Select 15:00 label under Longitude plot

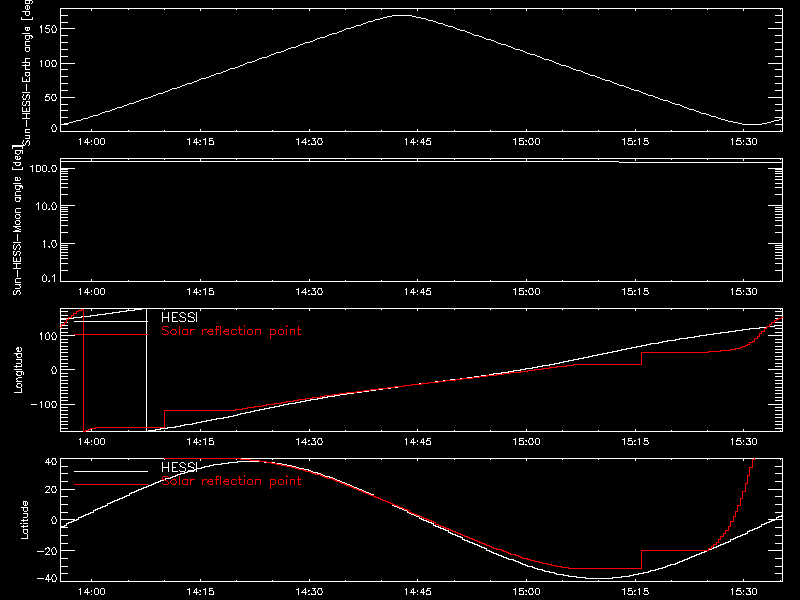tap(527, 442)
